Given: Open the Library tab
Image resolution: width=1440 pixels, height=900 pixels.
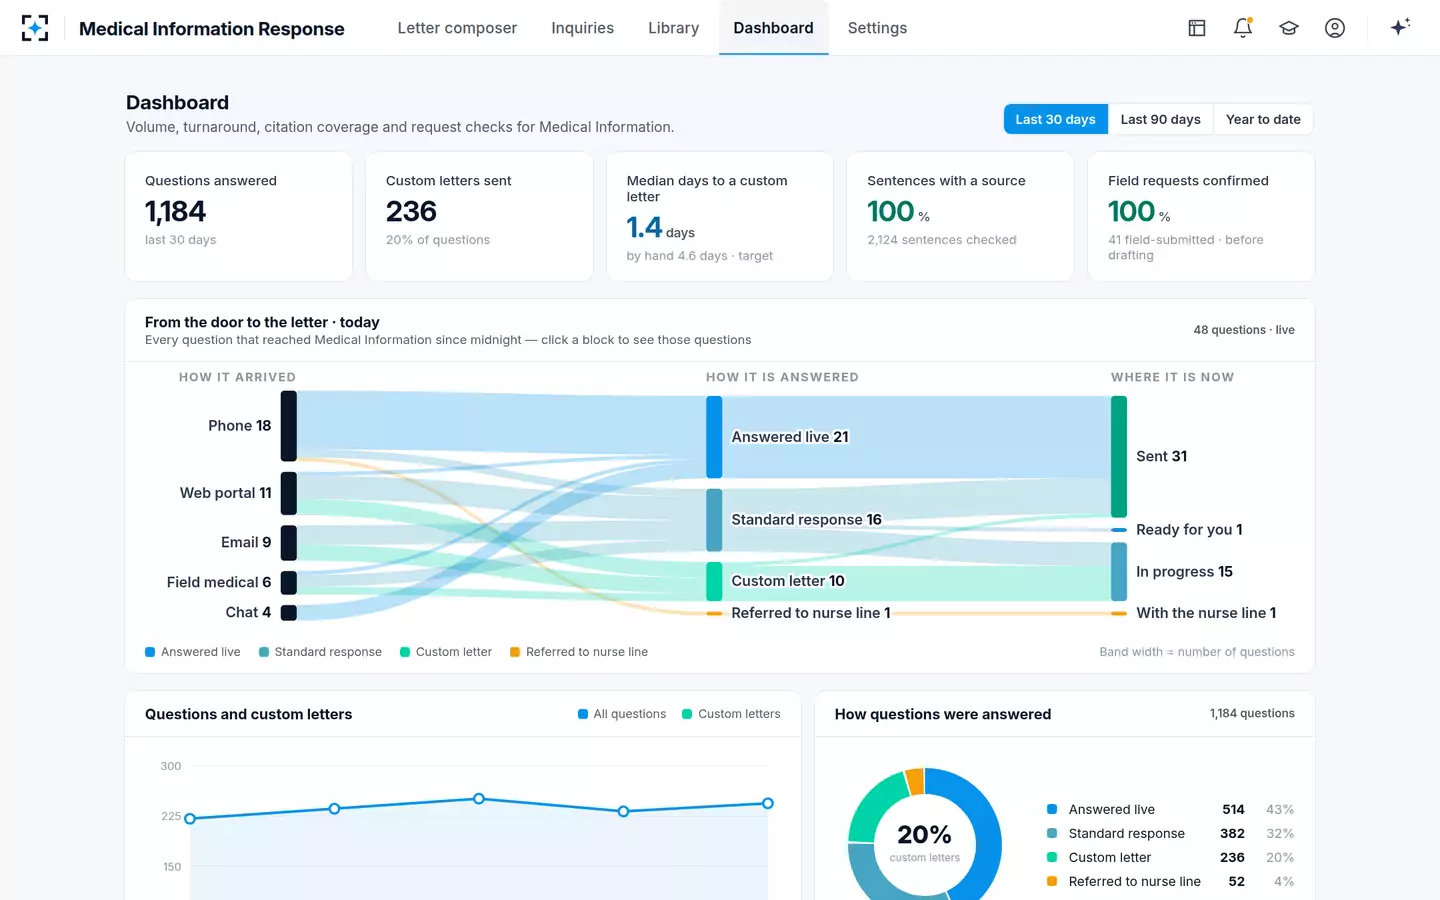Looking at the screenshot, I should [673, 28].
